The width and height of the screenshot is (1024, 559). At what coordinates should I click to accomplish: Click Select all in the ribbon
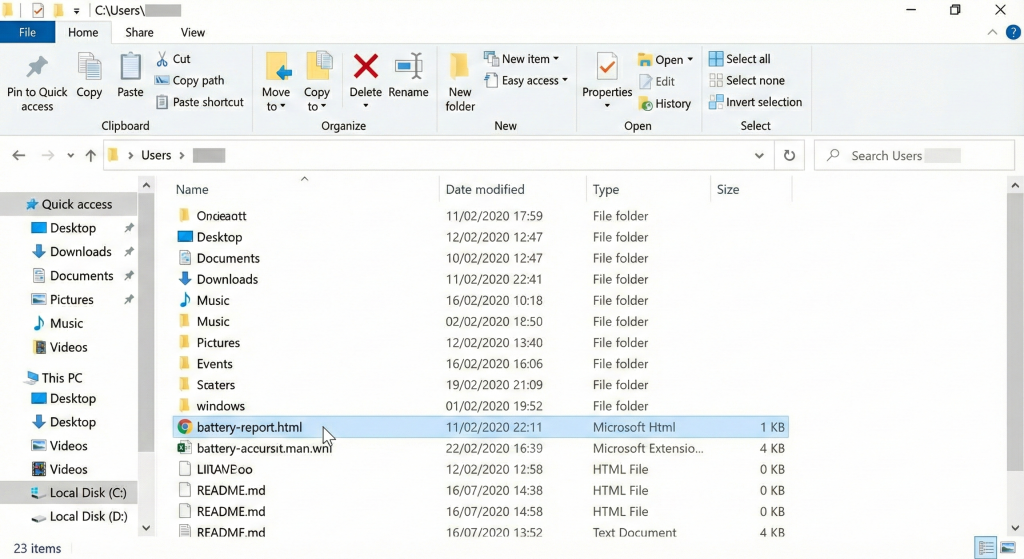click(739, 59)
